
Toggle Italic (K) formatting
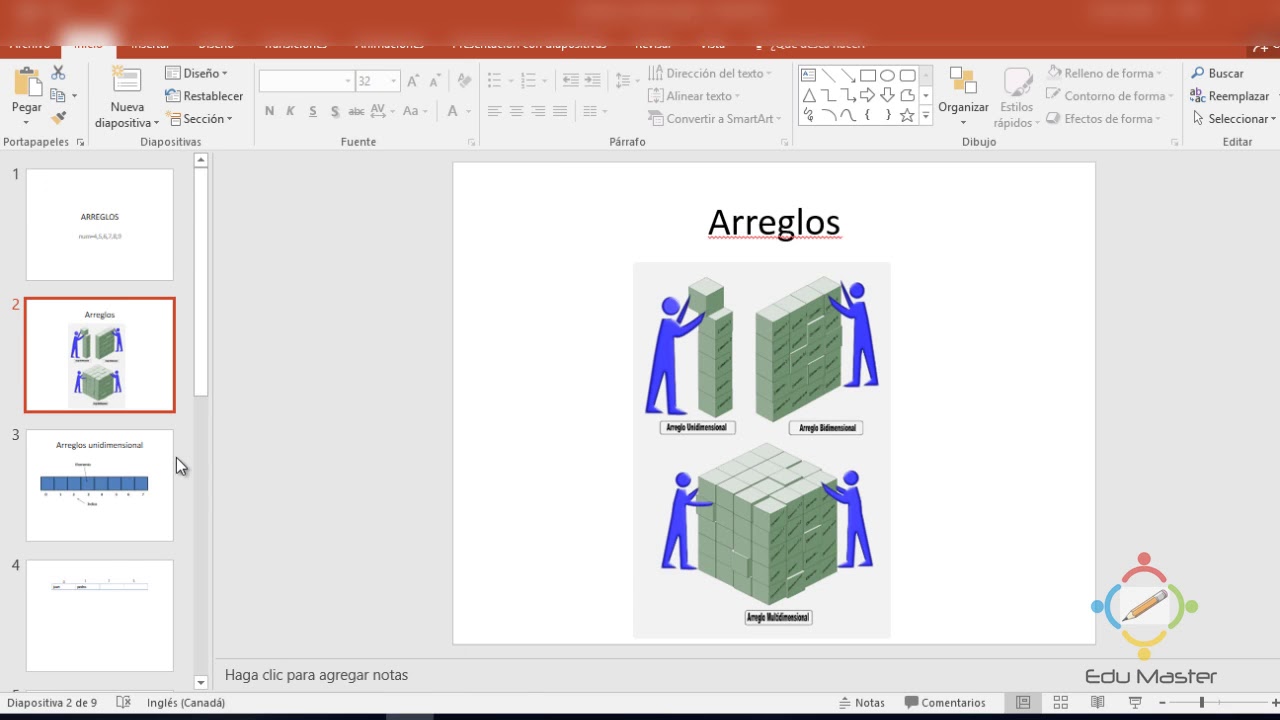coord(291,111)
